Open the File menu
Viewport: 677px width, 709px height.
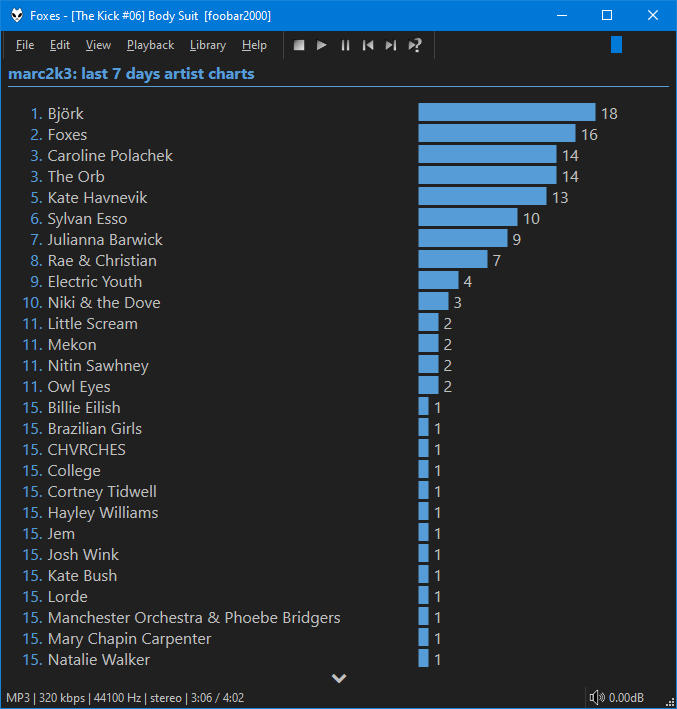click(25, 45)
